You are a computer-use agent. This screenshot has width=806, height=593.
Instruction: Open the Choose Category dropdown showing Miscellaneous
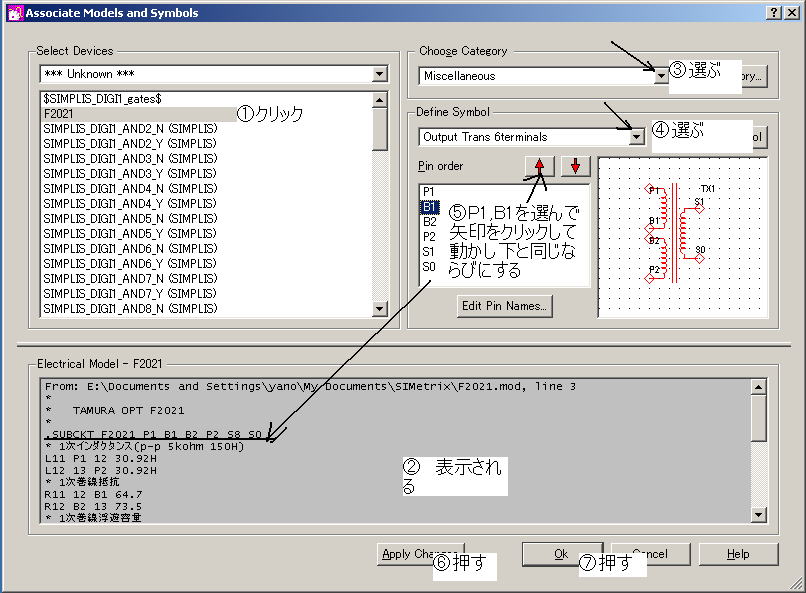click(661, 76)
